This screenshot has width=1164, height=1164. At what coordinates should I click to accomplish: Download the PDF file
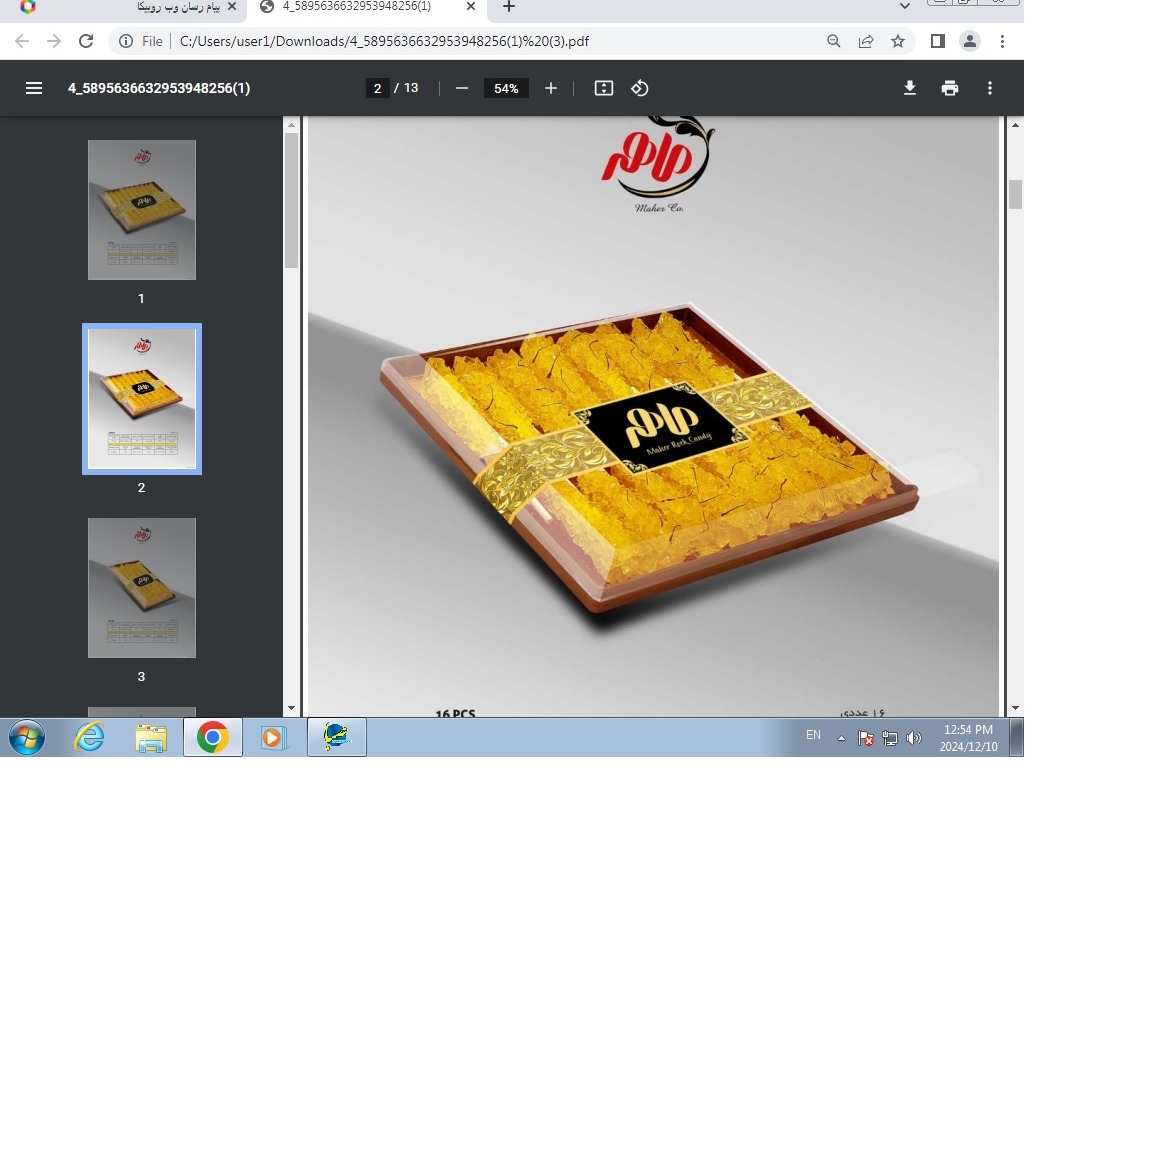[910, 88]
